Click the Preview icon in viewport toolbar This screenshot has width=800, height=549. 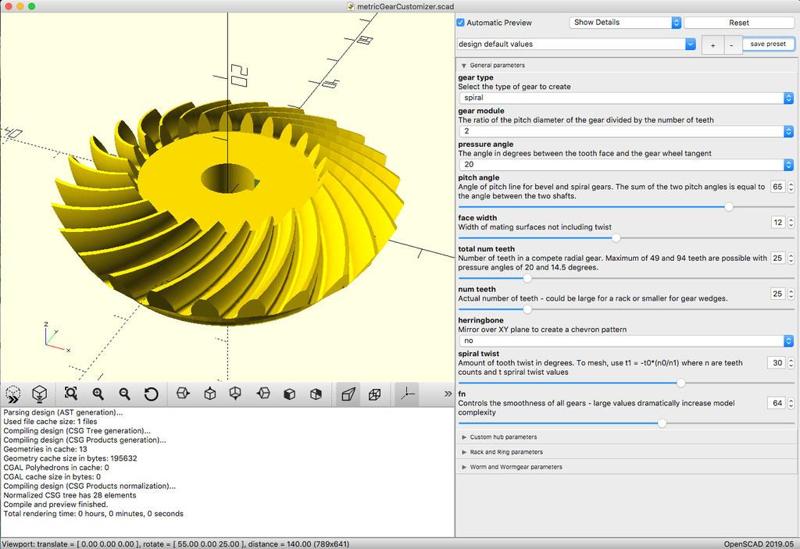tap(14, 394)
